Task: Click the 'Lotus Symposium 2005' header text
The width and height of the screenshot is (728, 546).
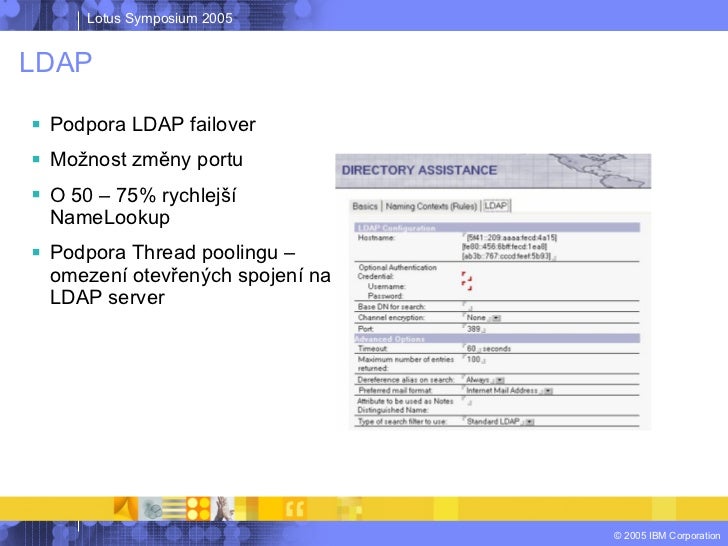Action: pos(159,19)
